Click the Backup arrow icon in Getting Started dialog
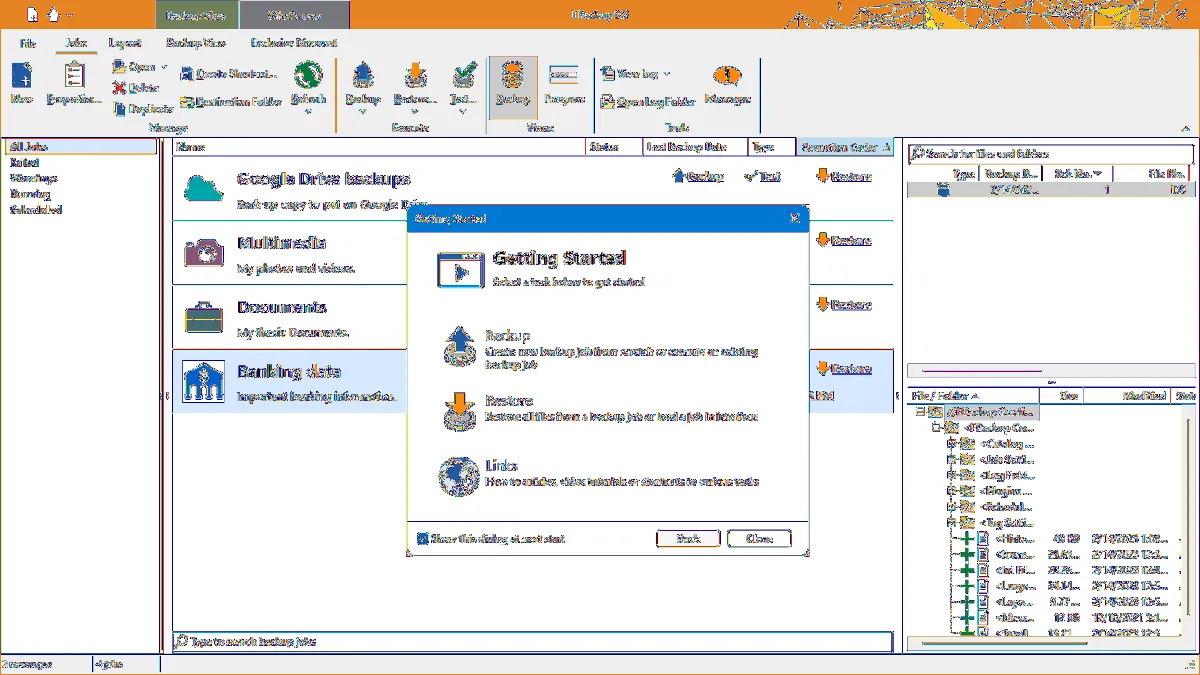The height and width of the screenshot is (675, 1200). [x=459, y=345]
